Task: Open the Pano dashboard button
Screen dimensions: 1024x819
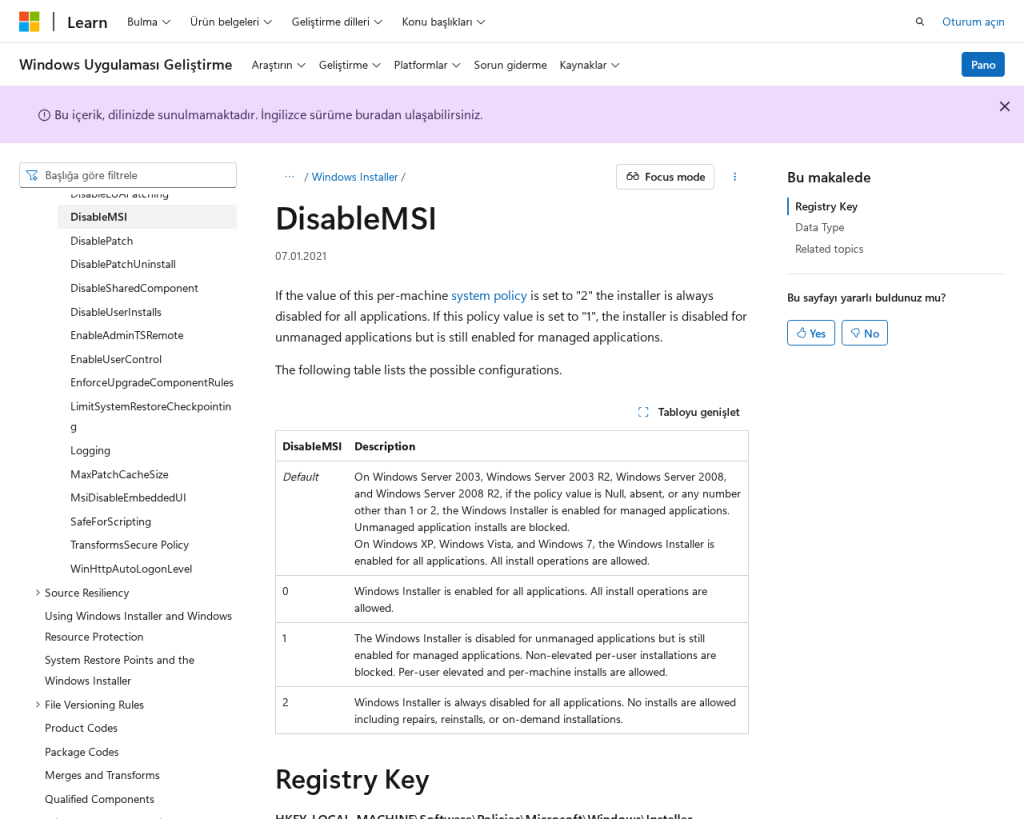Action: [982, 65]
